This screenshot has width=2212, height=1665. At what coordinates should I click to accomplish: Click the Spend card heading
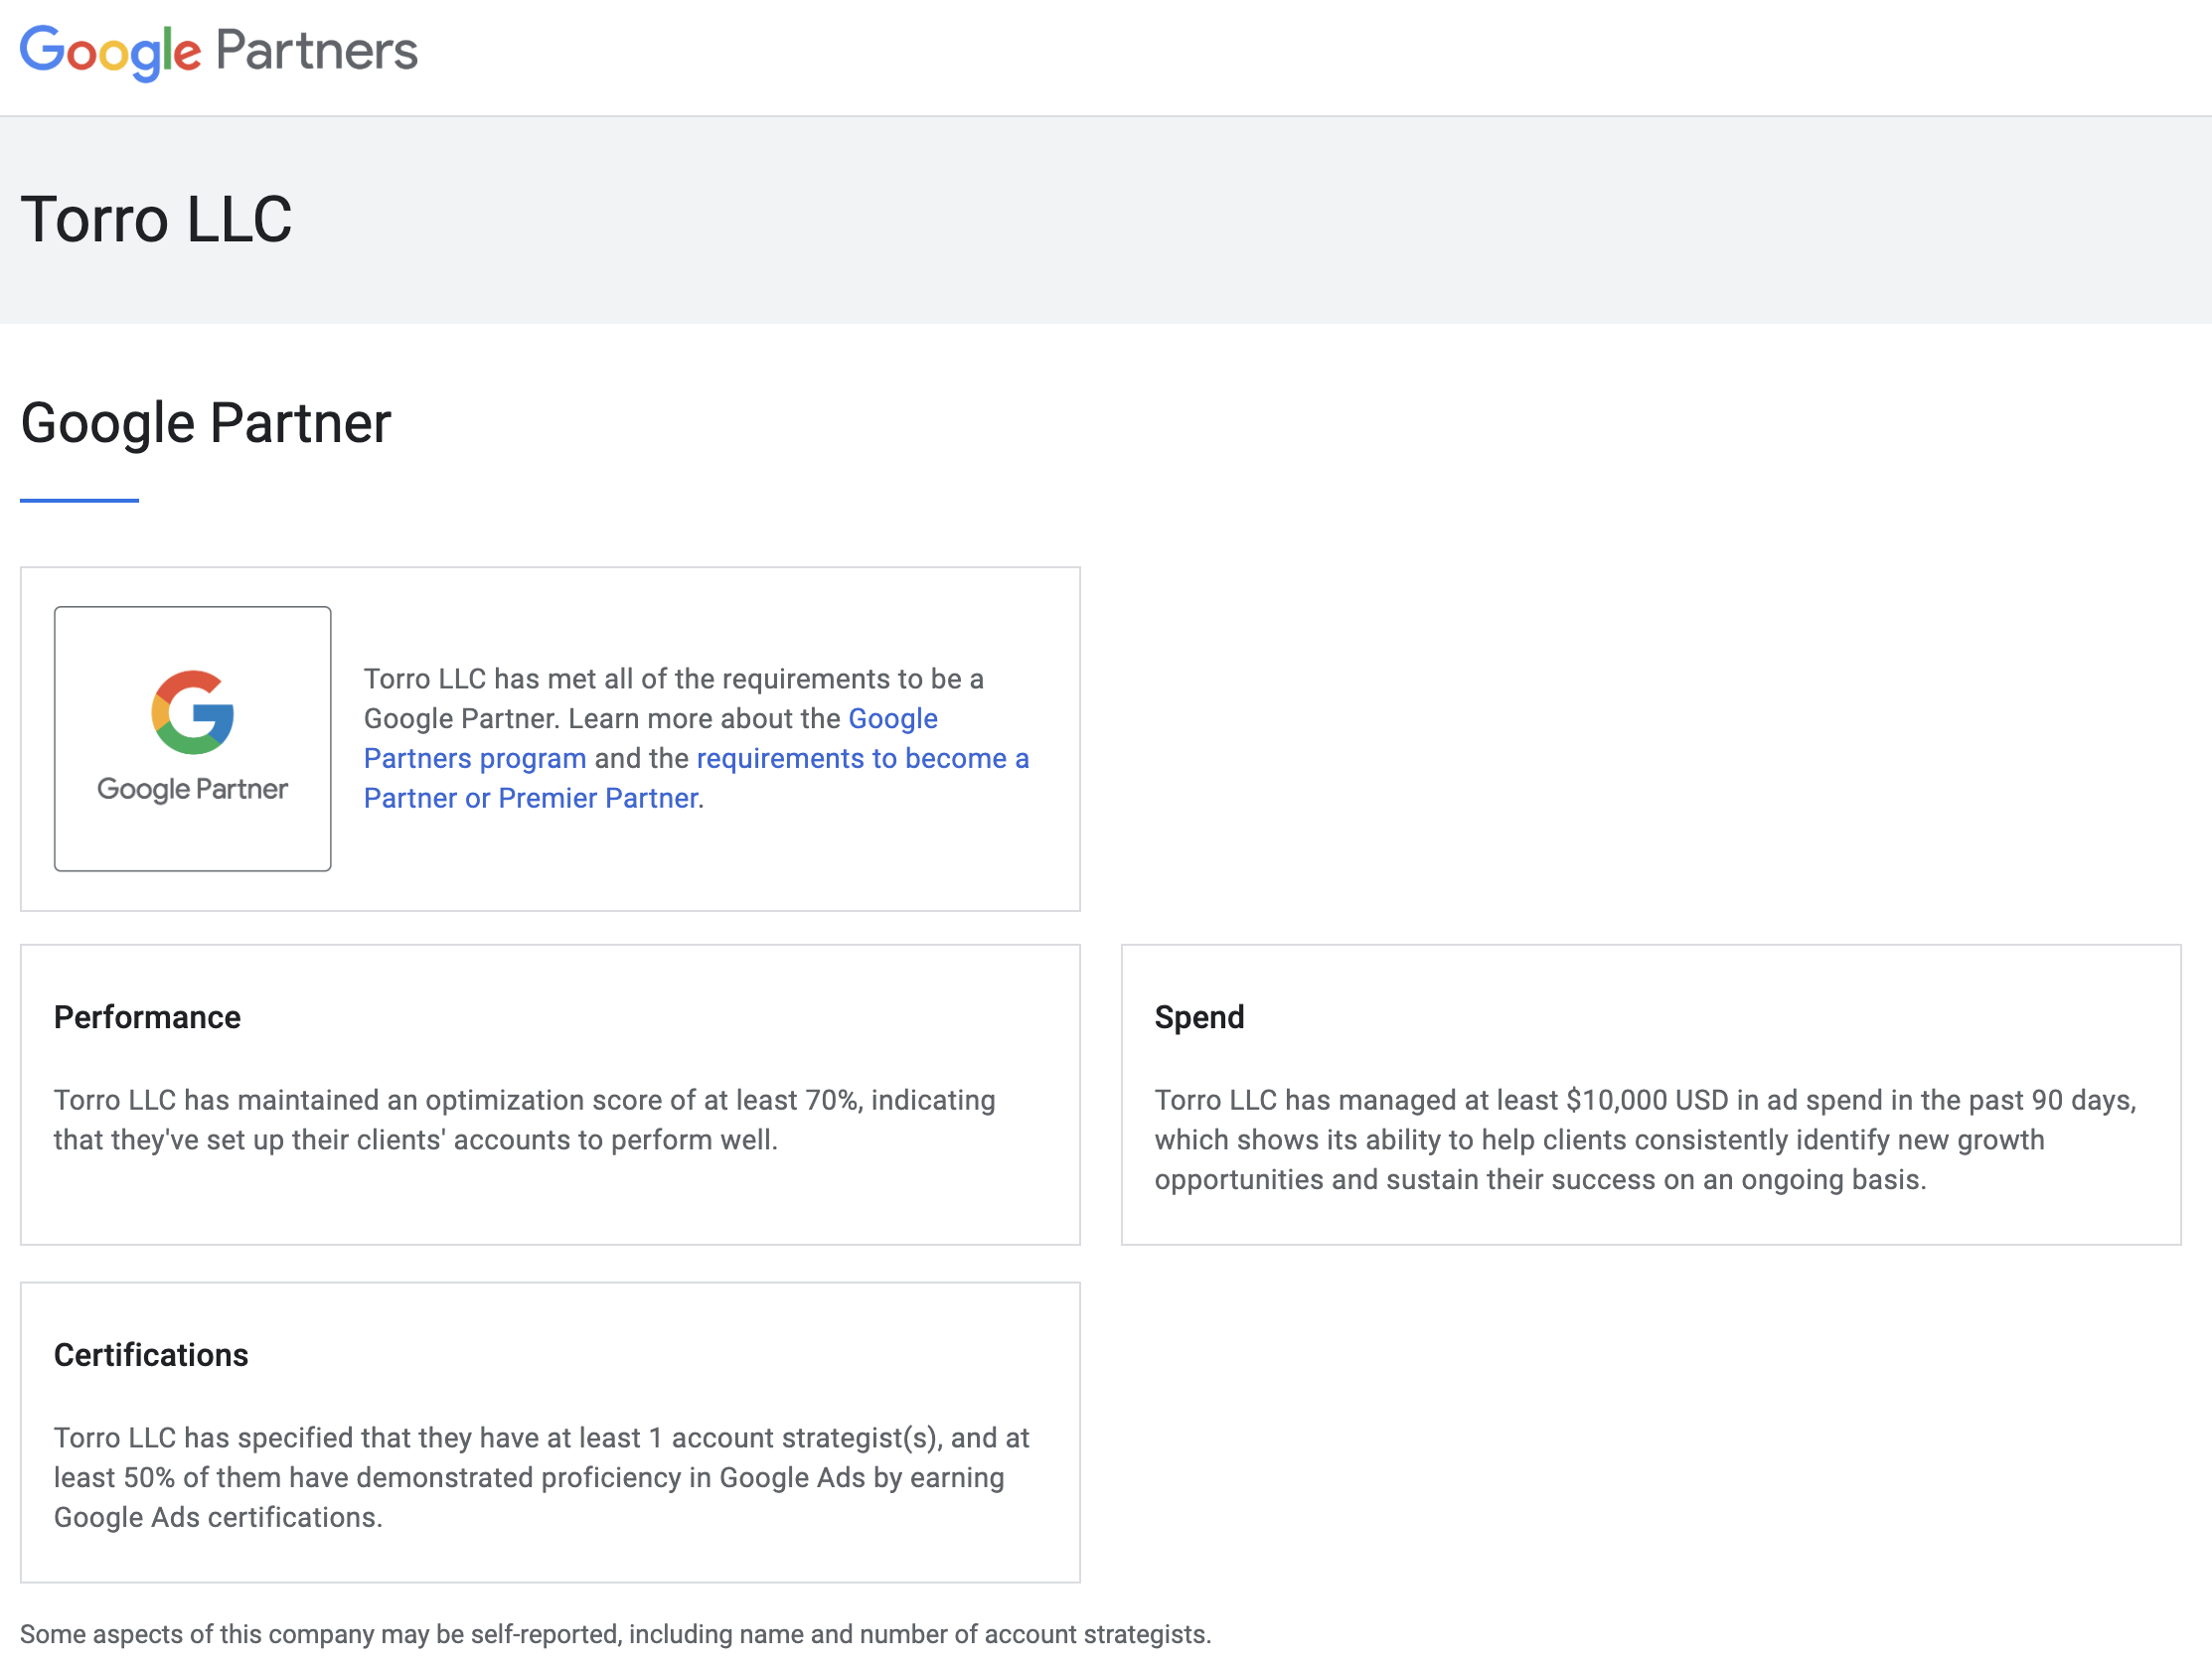coord(1199,1017)
